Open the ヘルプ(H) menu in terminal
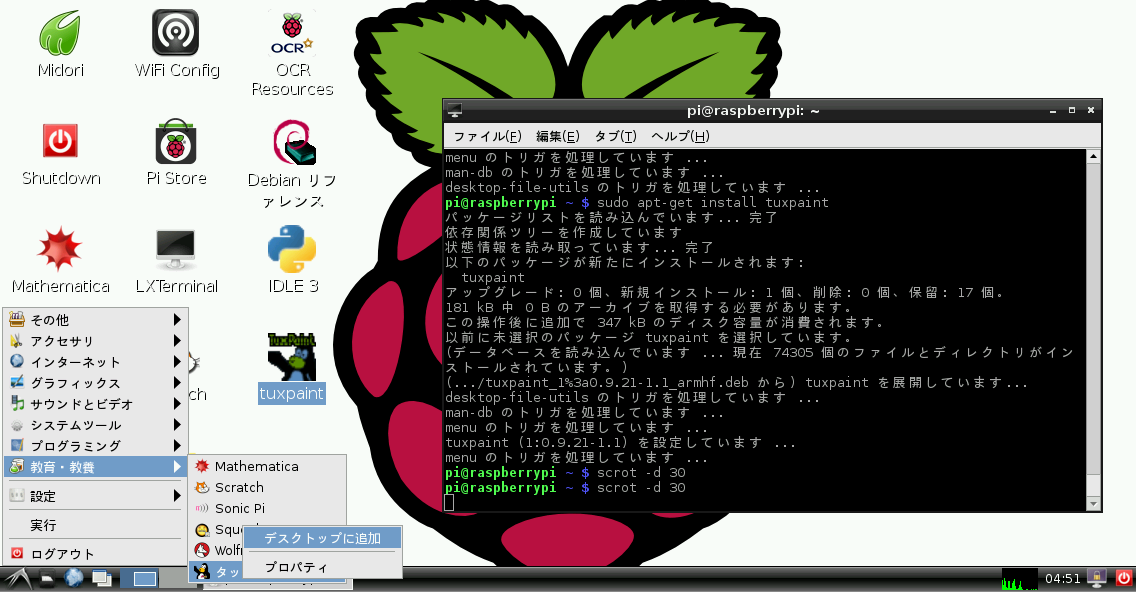Screen dimensions: 1136x592 [680, 136]
